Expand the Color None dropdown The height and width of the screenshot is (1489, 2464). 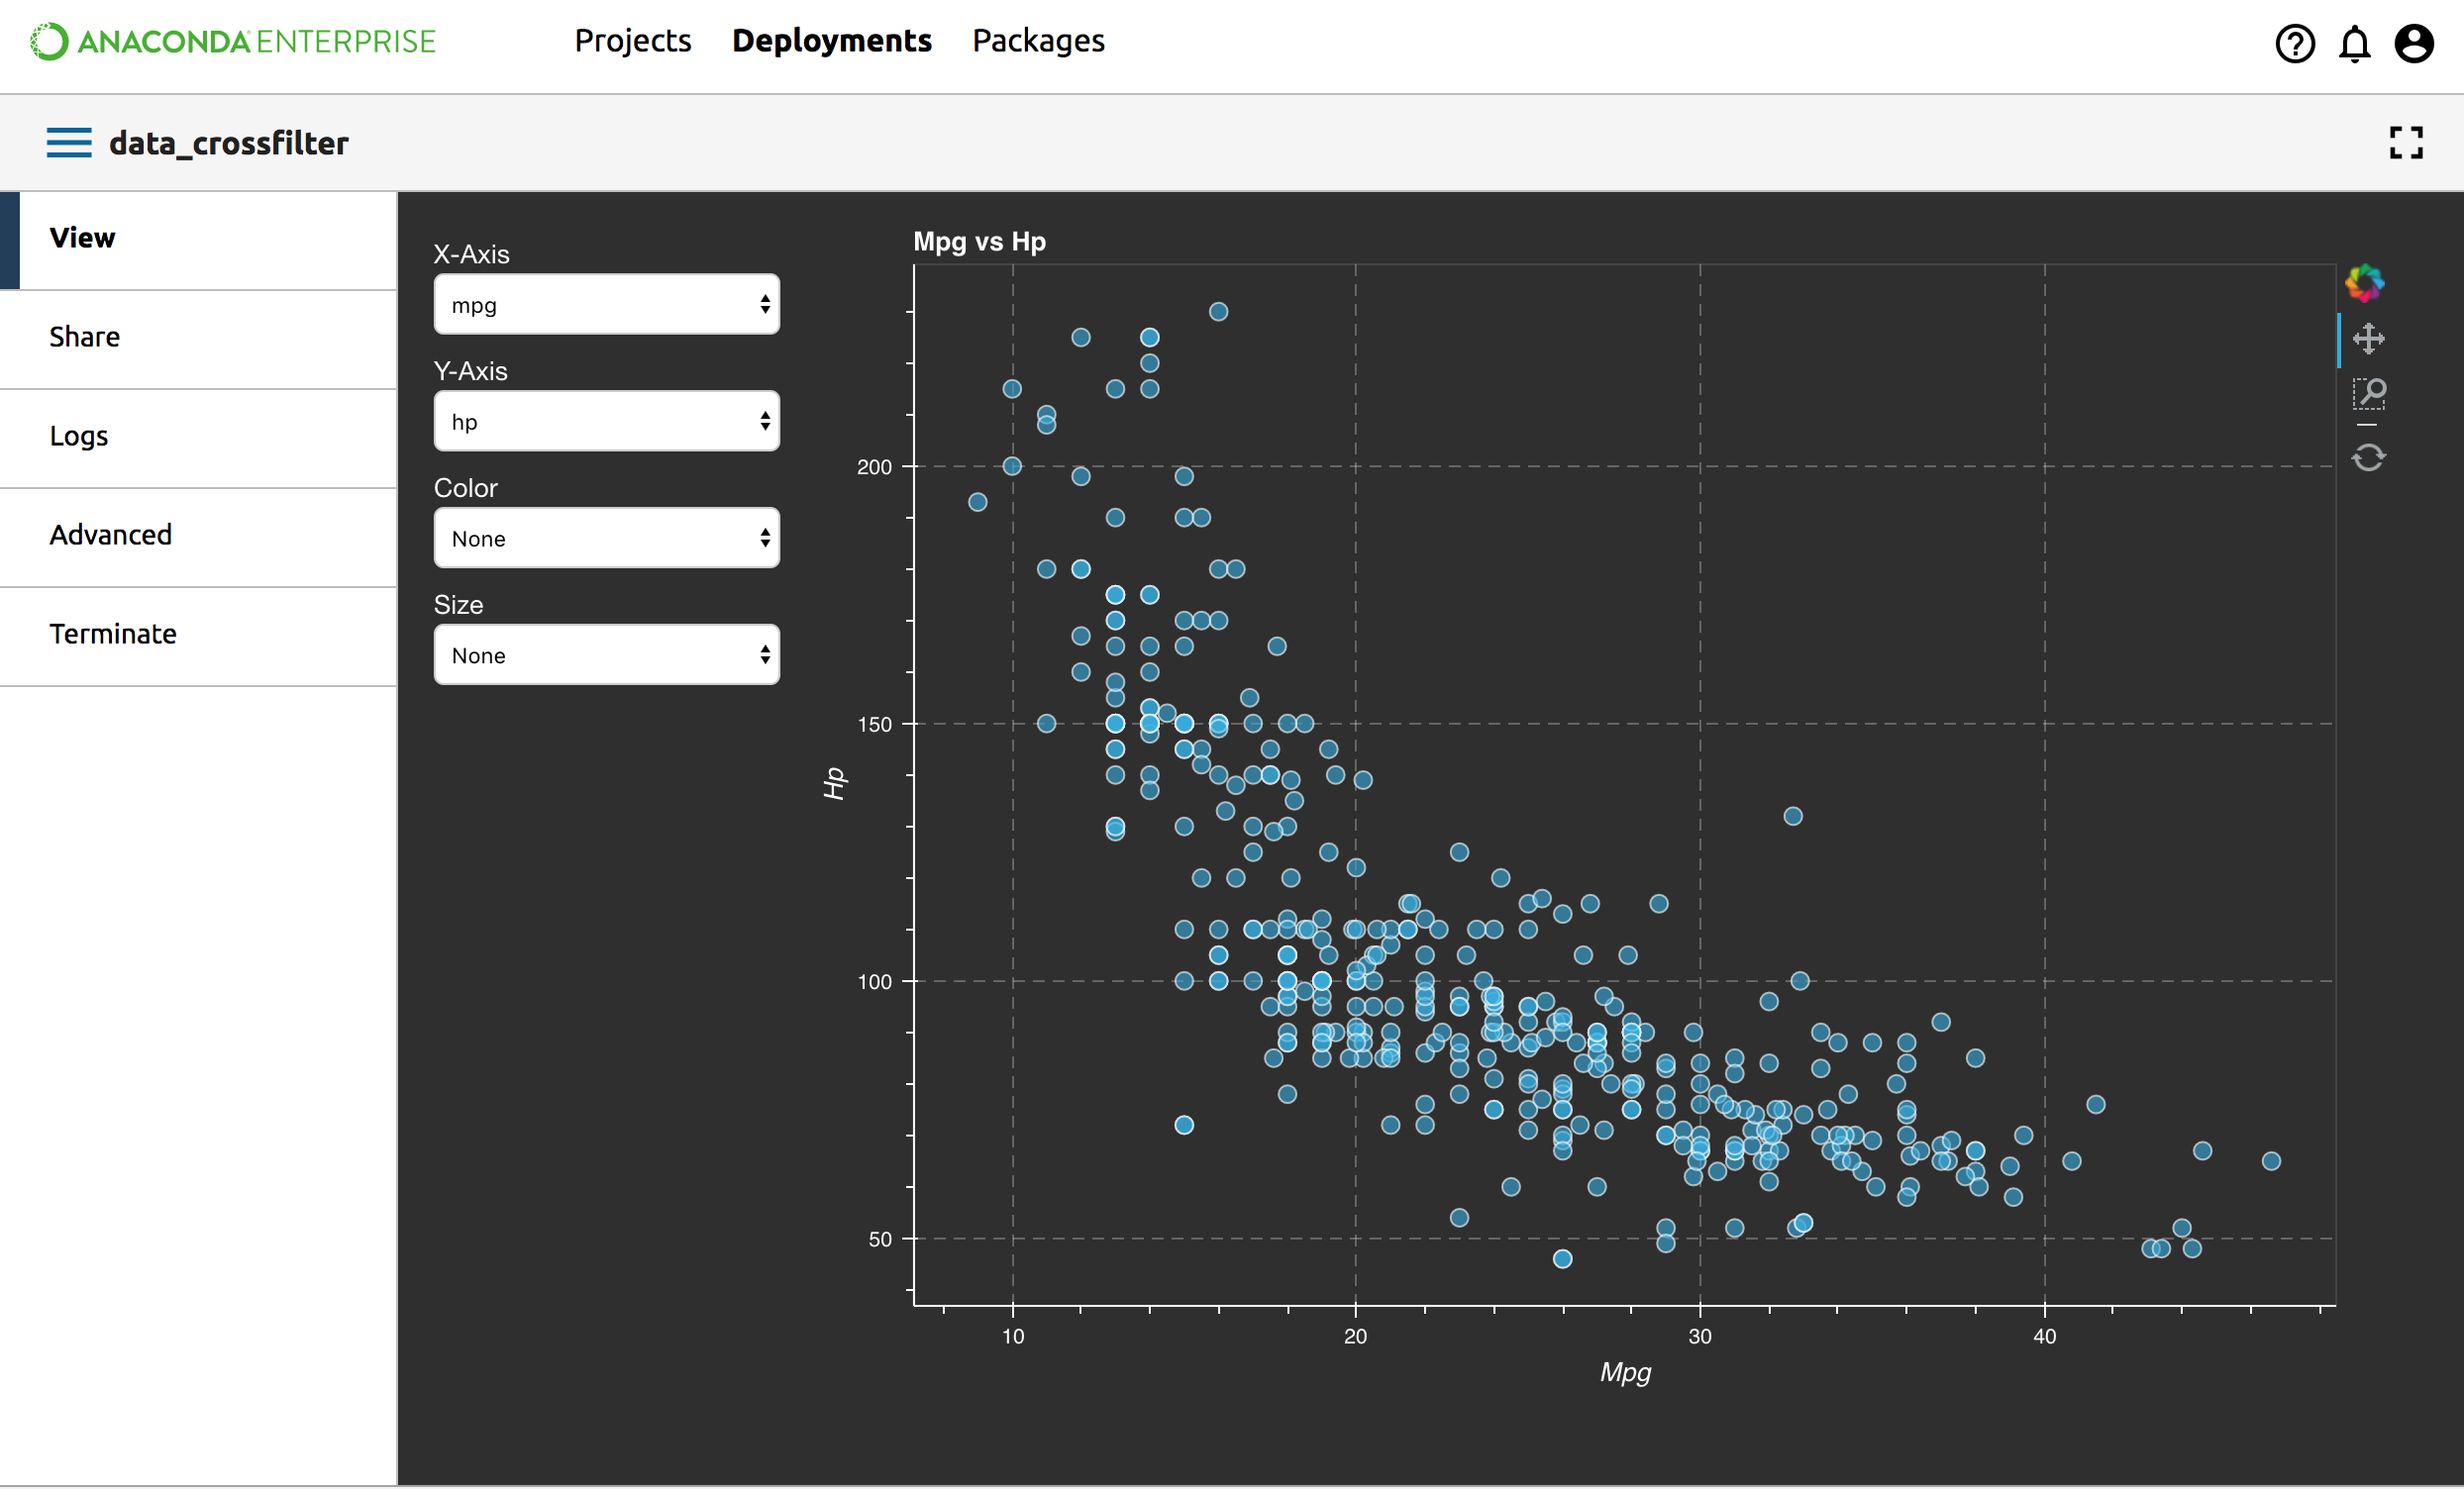(606, 539)
